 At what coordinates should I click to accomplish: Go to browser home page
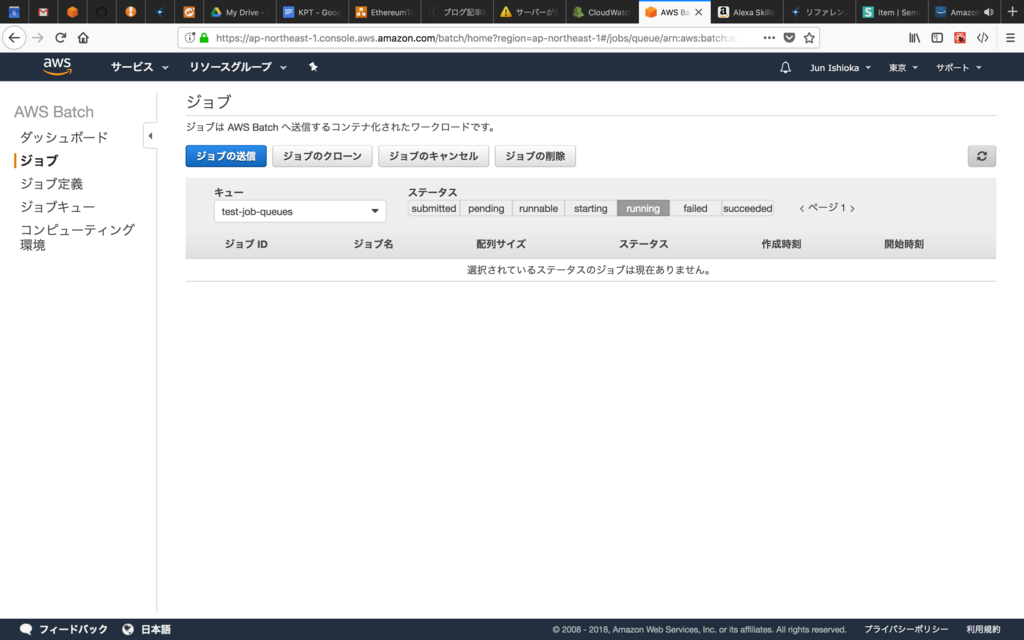coord(83,38)
